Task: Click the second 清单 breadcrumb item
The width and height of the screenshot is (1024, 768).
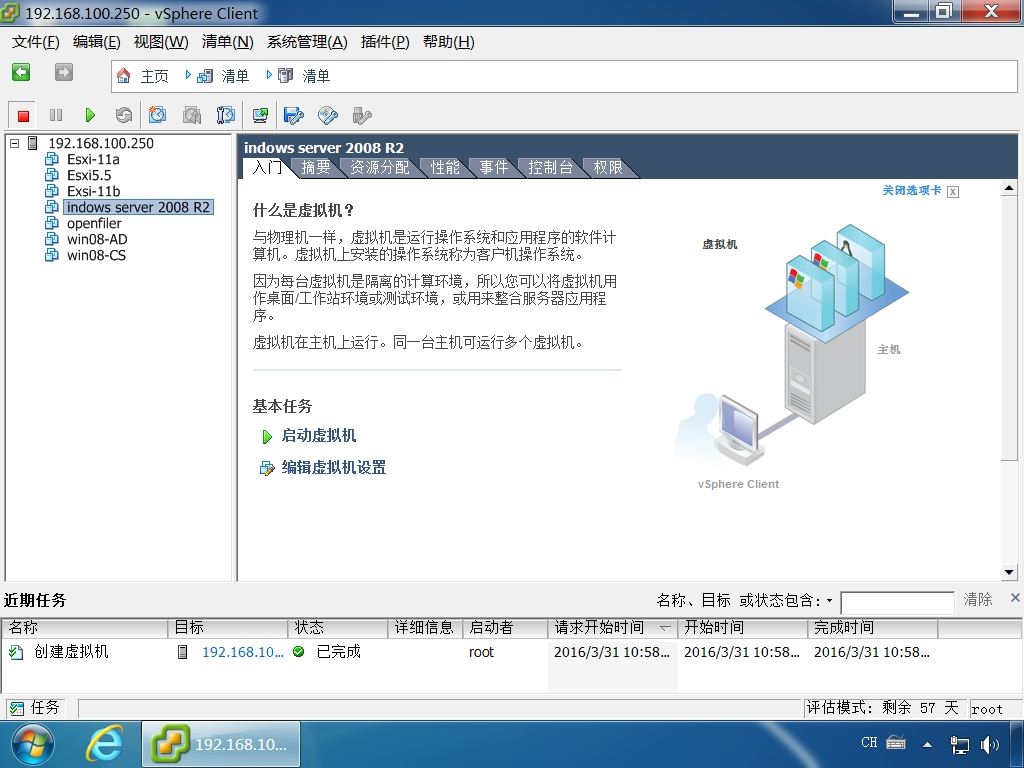Action: (304, 76)
